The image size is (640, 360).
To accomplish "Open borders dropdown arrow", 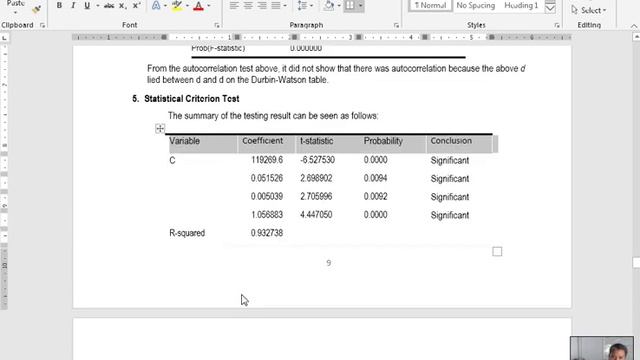I will click(x=360, y=6).
